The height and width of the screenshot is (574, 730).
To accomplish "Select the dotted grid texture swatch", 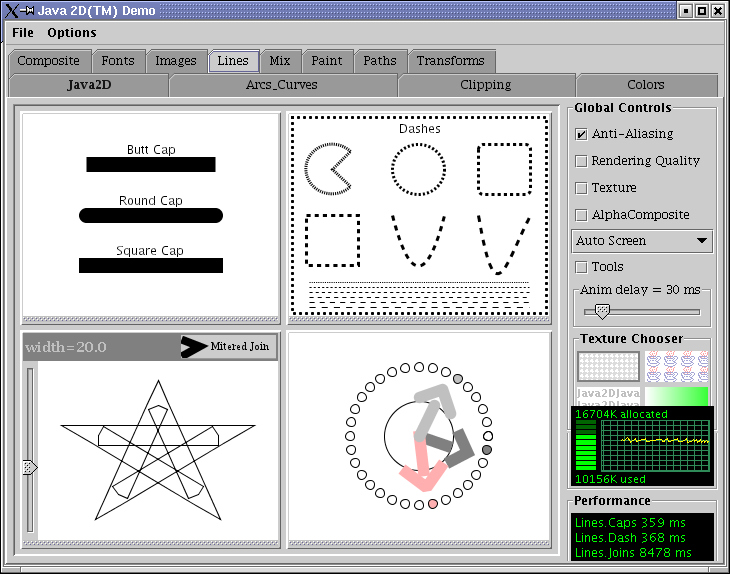I will [608, 366].
